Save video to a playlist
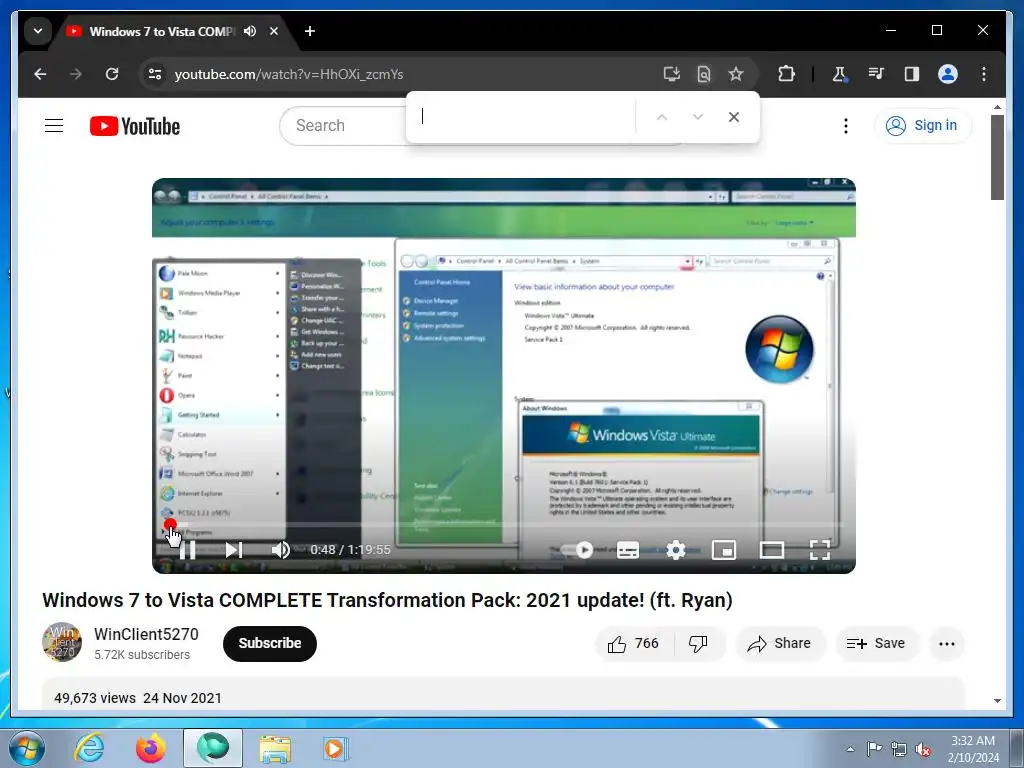This screenshot has height=768, width=1024. pos(876,644)
